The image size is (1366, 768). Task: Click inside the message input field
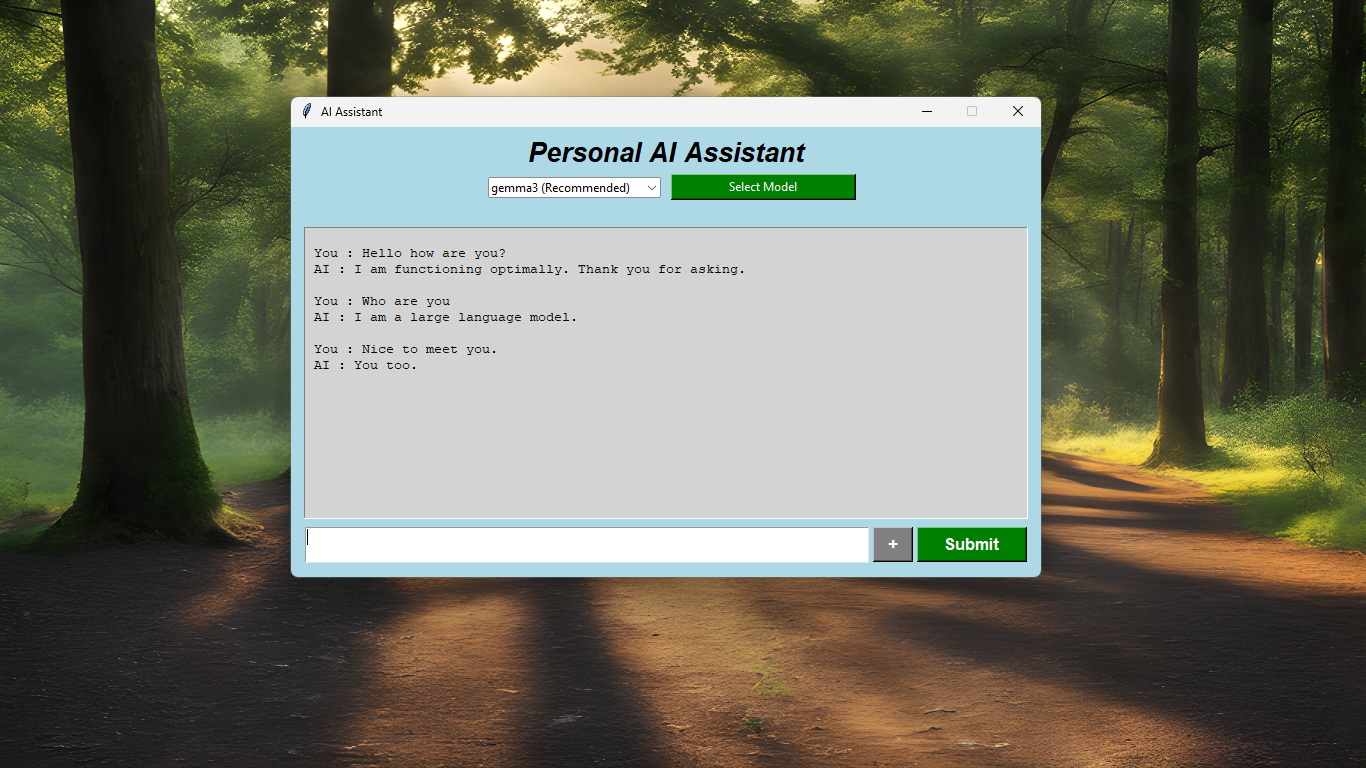588,544
